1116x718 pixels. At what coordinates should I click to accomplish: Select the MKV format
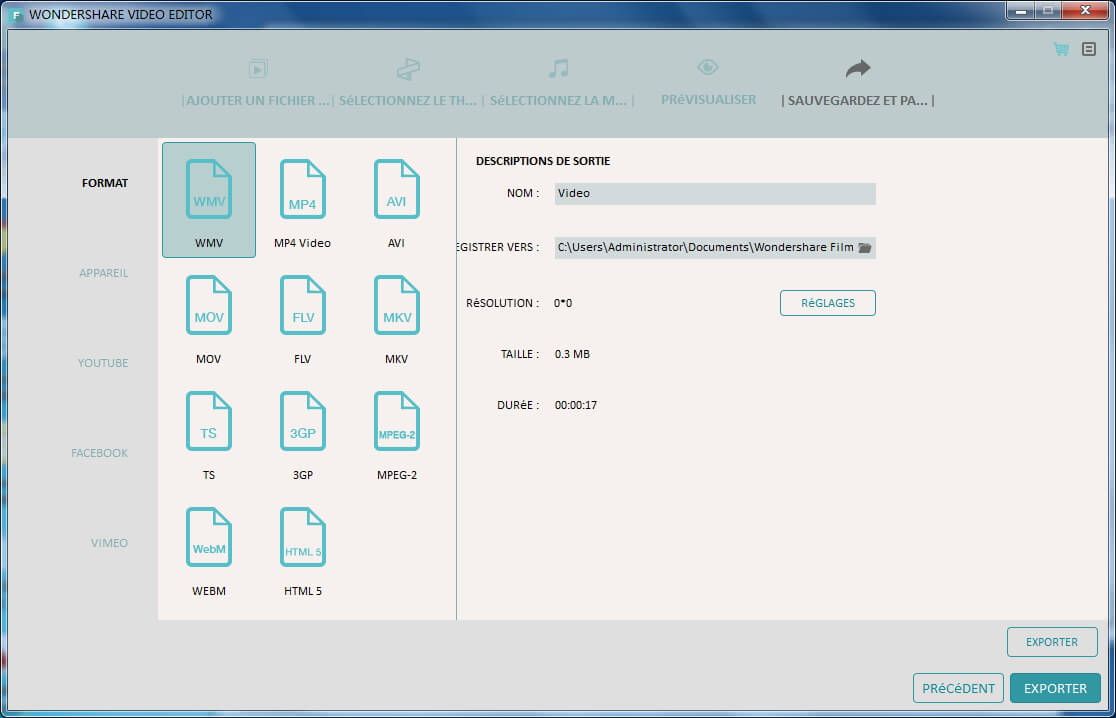396,305
